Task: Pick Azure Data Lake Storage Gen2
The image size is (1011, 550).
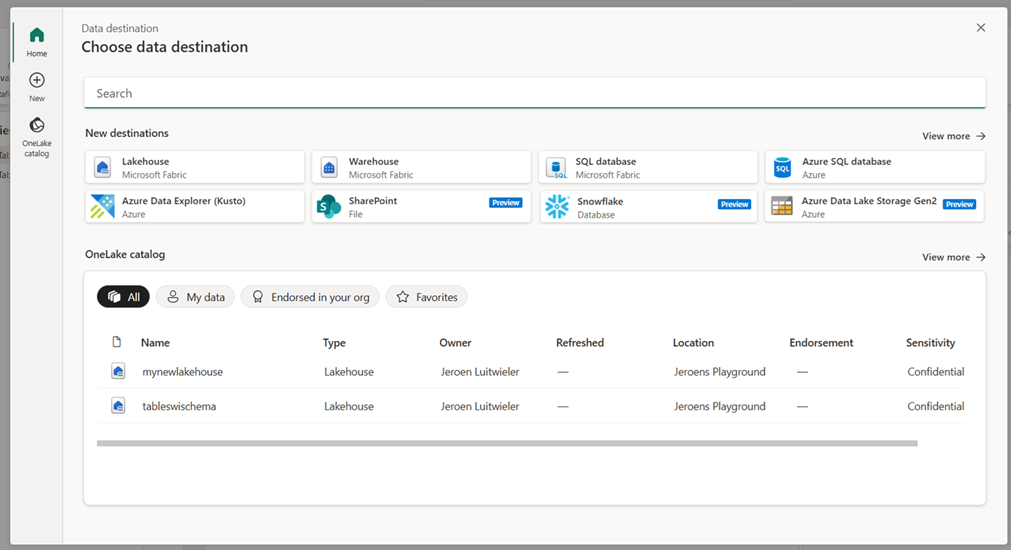Action: 874,207
